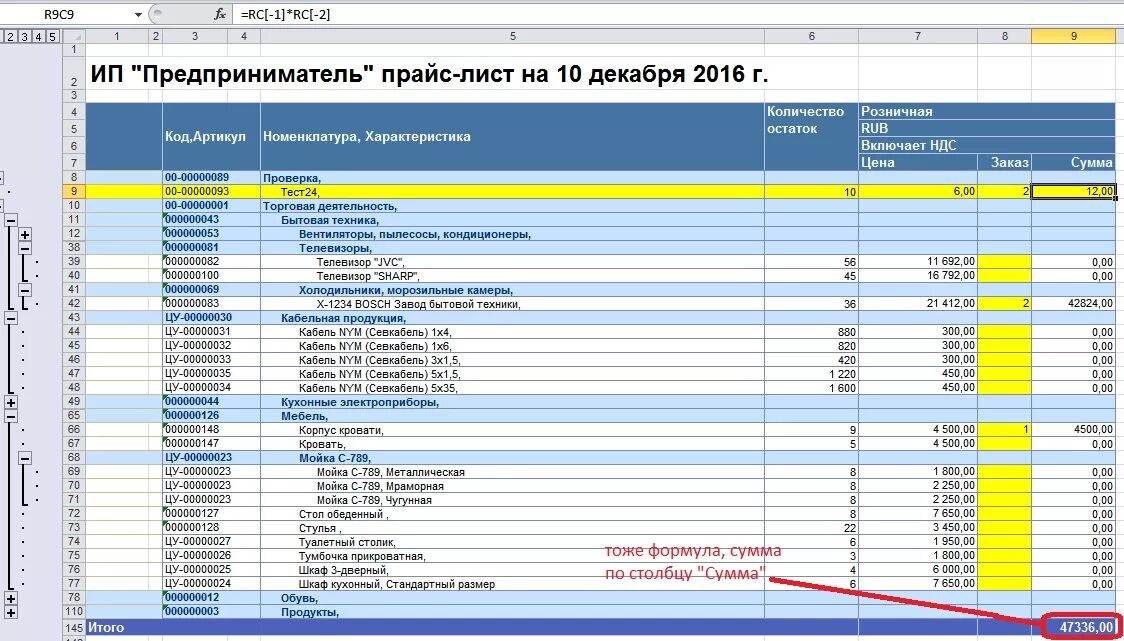
Task: Click the Количество остаток header cell
Action: pyautogui.click(x=811, y=136)
